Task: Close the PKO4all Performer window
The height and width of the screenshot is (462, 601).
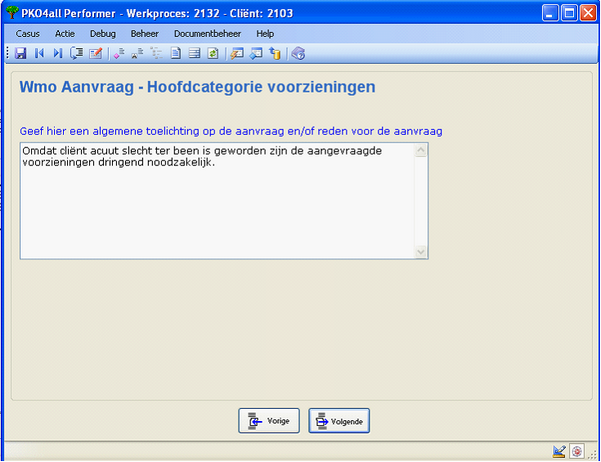Action: [588, 13]
